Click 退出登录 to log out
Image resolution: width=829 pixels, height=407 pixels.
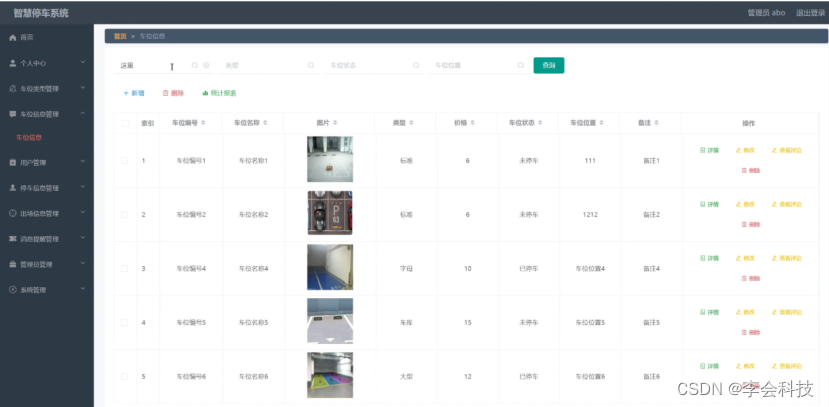pos(810,13)
